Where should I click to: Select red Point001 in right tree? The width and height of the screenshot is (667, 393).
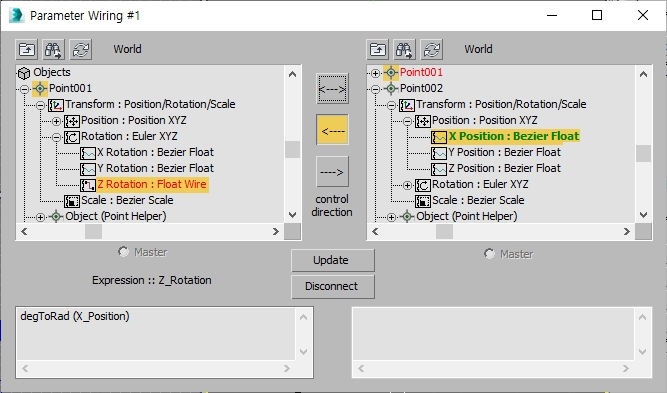point(421,72)
